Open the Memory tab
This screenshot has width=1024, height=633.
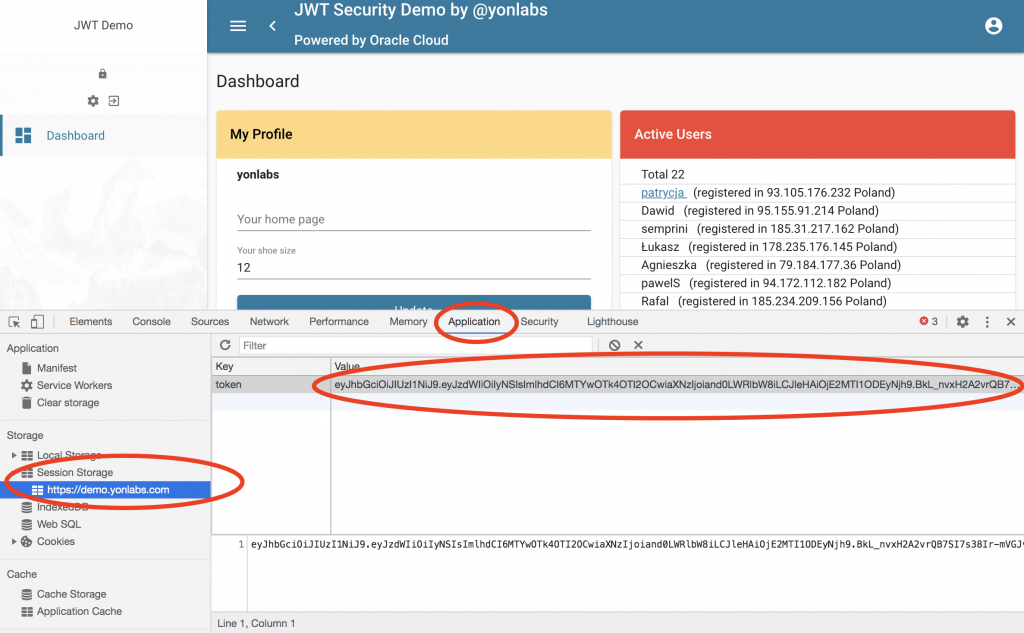[408, 321]
